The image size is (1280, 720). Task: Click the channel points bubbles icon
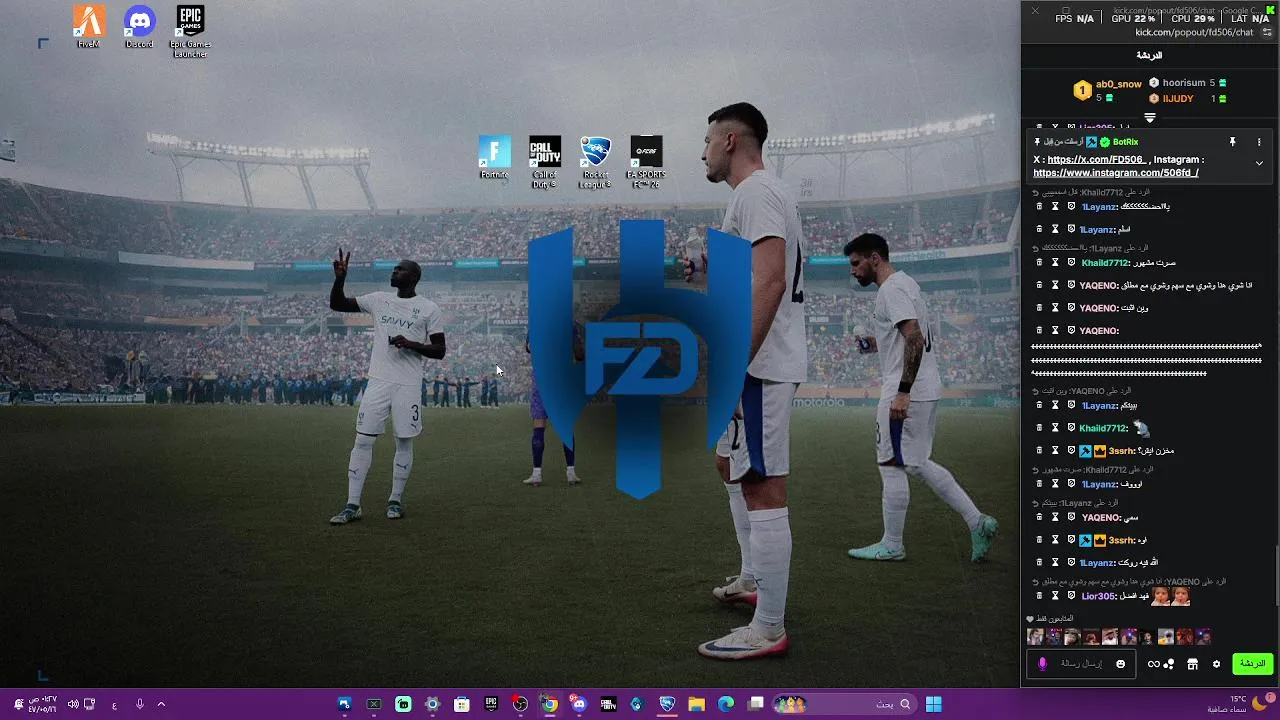coord(1169,664)
